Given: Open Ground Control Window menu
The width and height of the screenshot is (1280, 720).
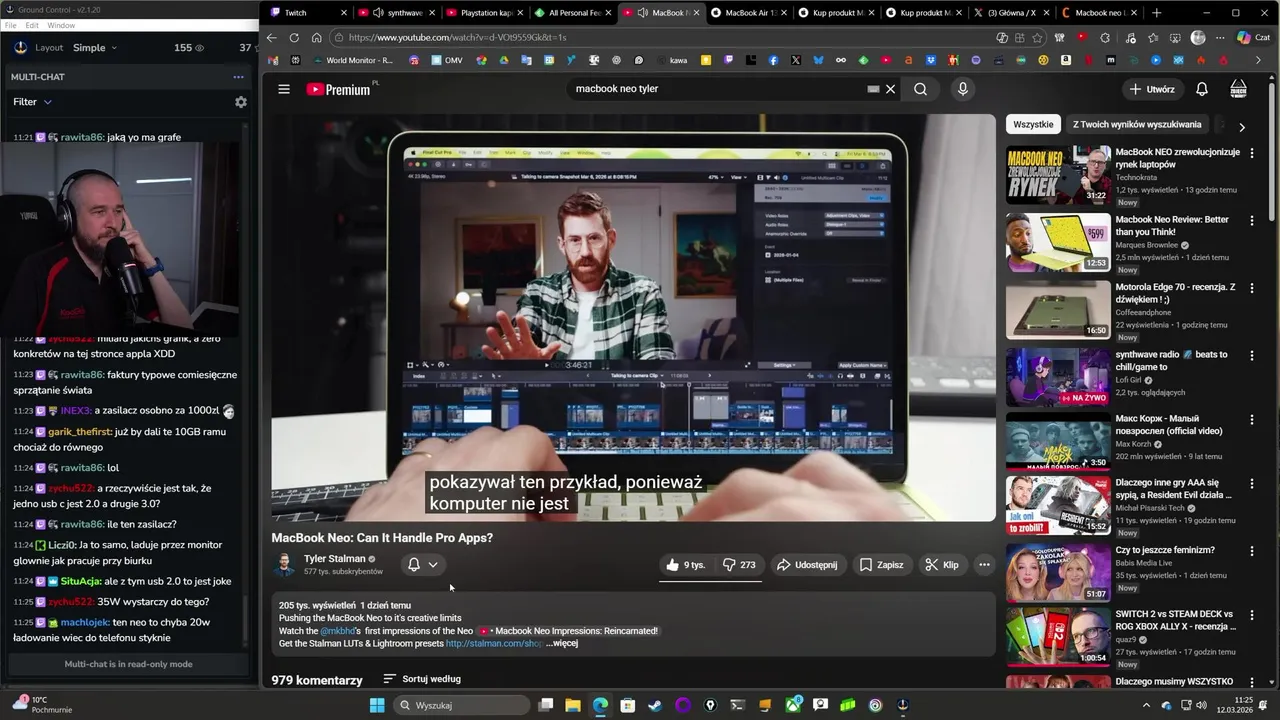Looking at the screenshot, I should 61,25.
